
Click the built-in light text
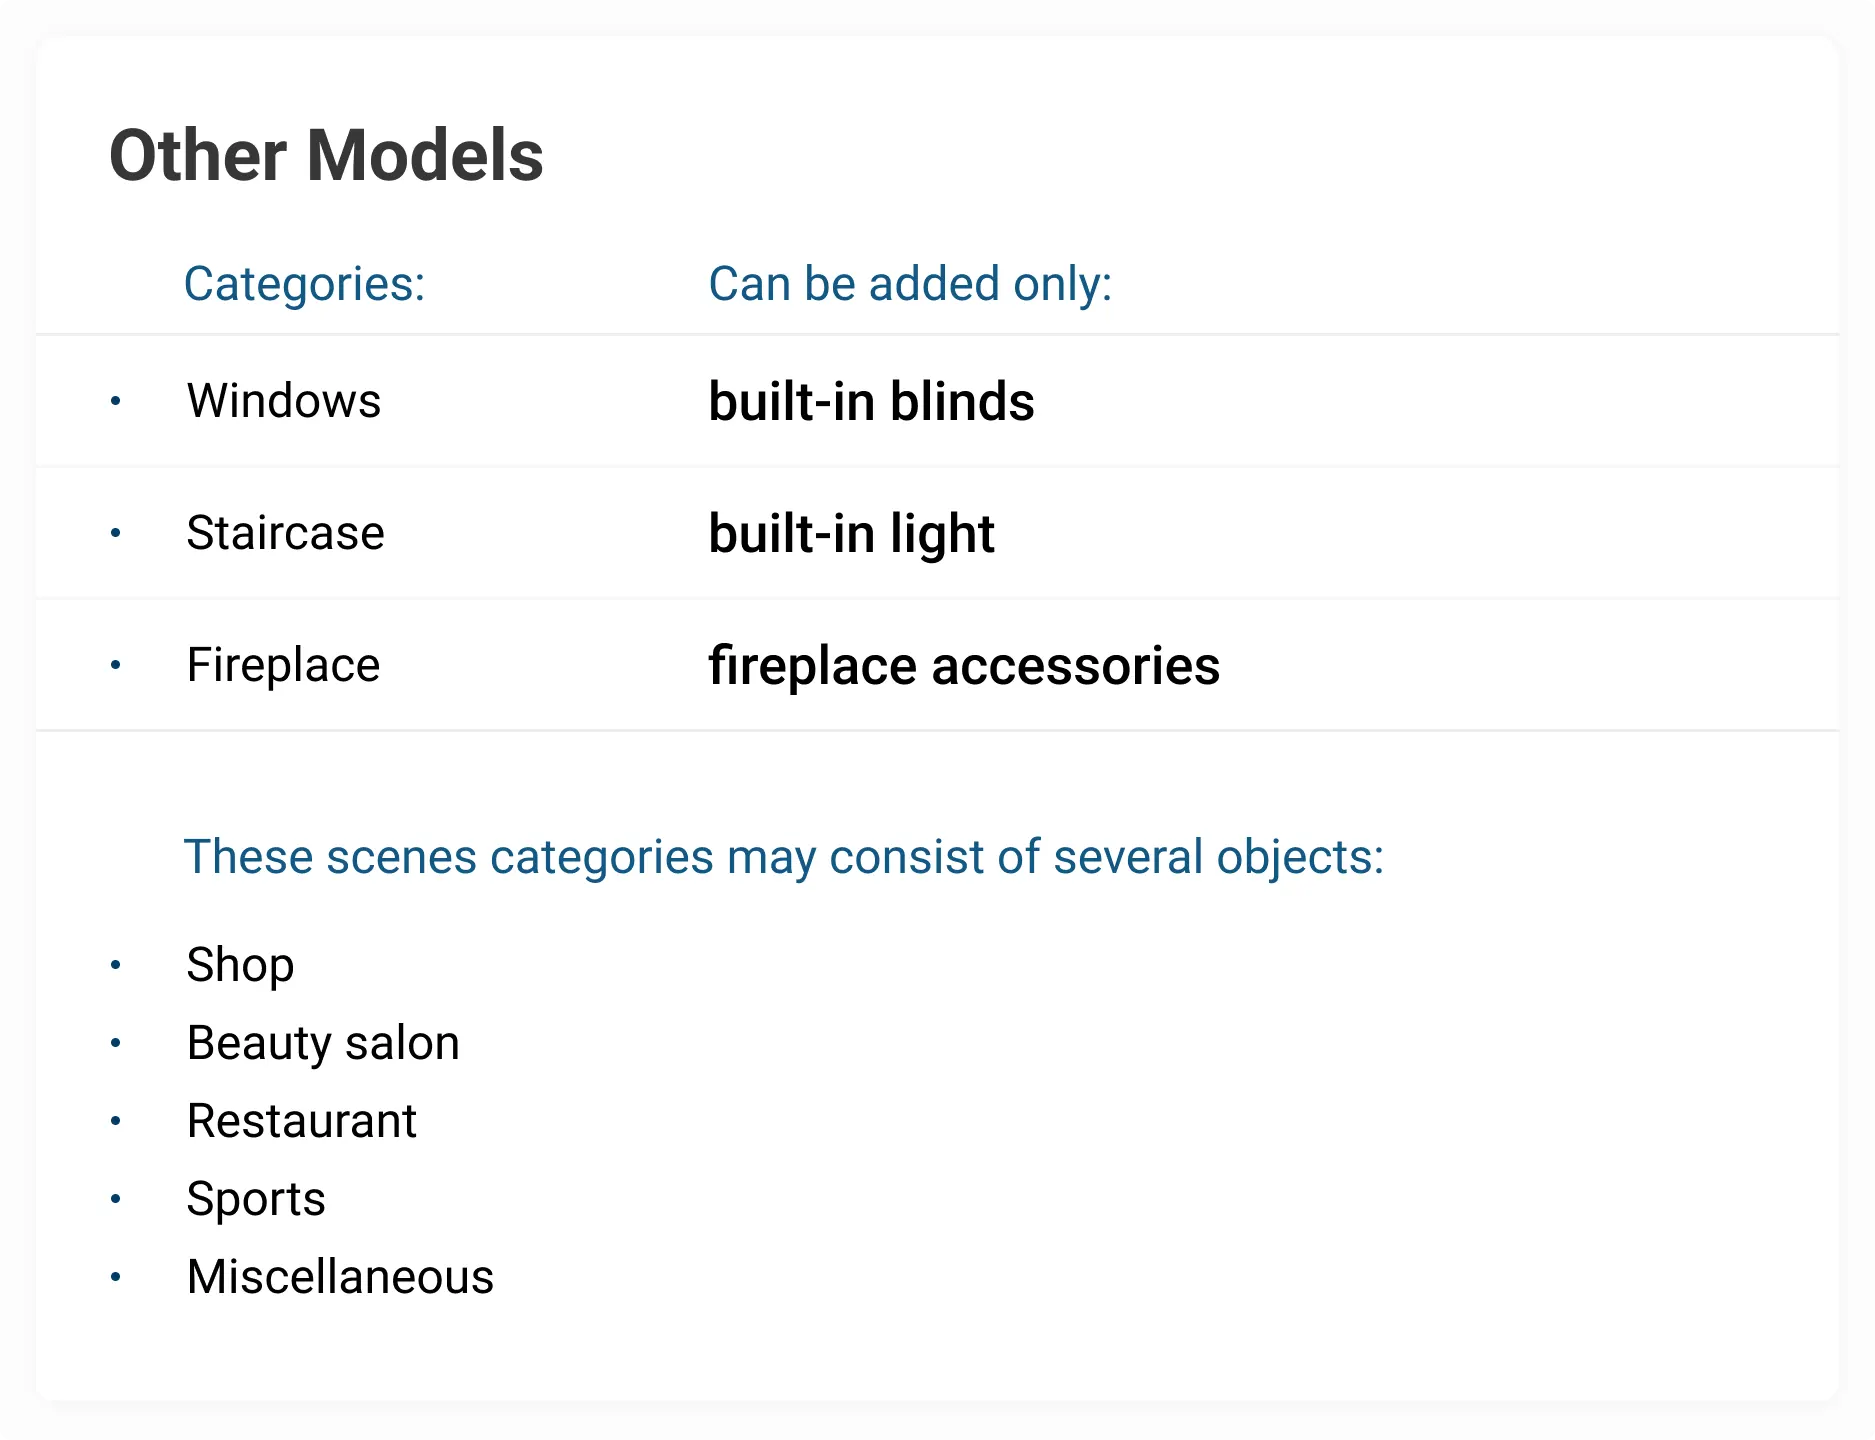[x=851, y=534]
